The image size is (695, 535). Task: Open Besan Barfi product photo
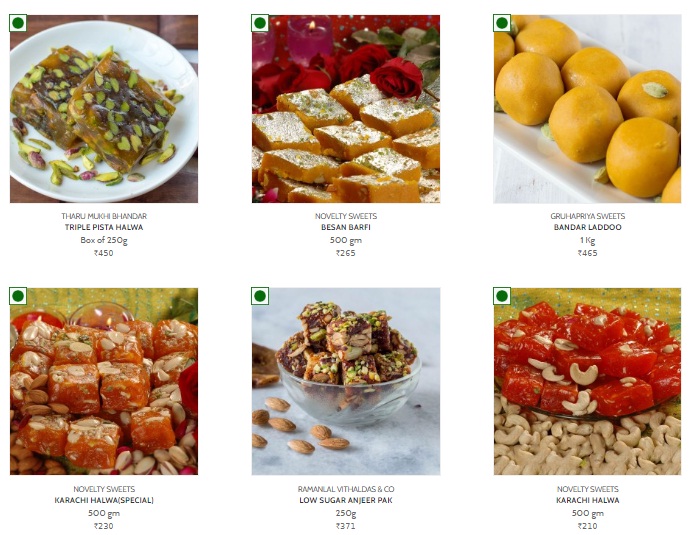point(346,109)
